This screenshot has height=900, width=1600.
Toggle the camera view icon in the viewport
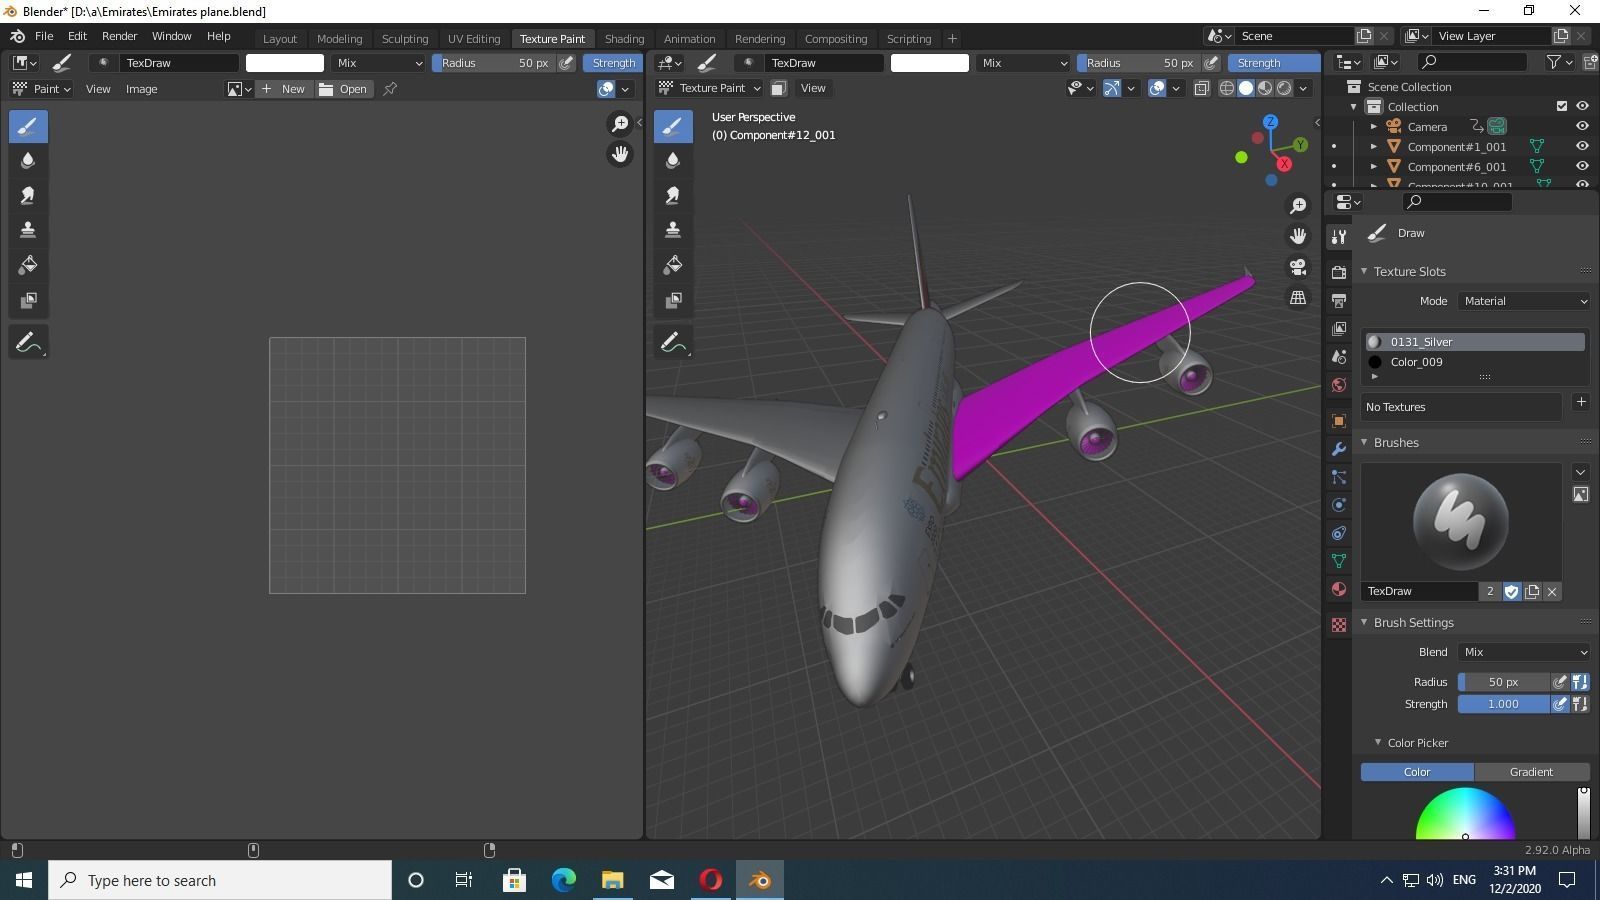(x=1298, y=267)
